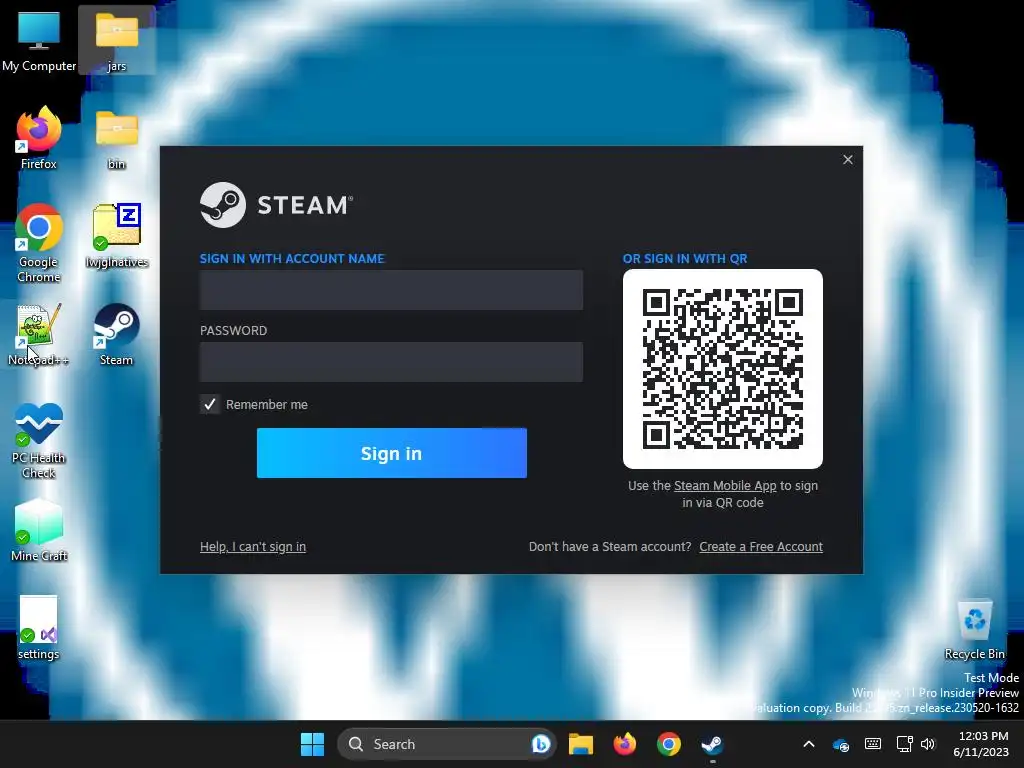Click the "OR SIGN IN WITH QR" heading
Image resolution: width=1024 pixels, height=768 pixels.
tap(685, 259)
